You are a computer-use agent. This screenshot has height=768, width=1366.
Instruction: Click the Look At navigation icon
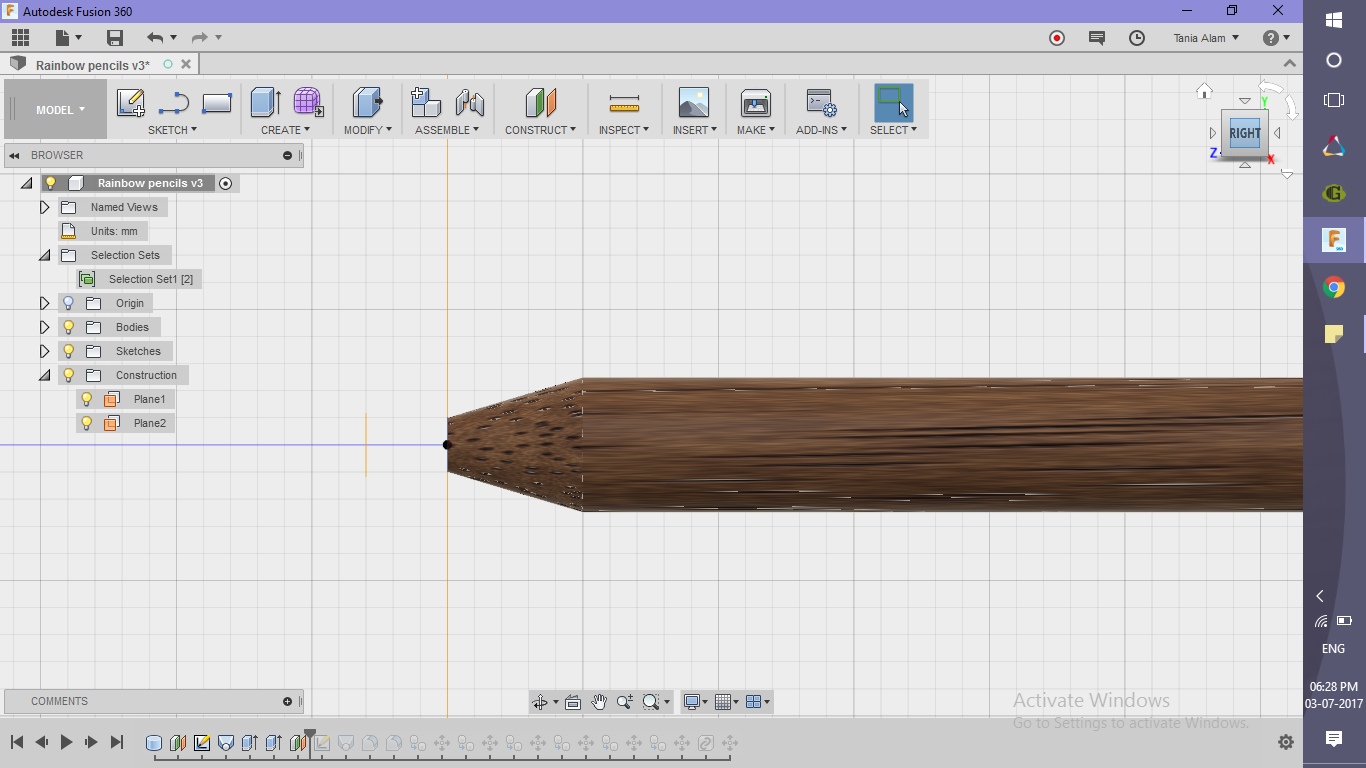click(573, 702)
